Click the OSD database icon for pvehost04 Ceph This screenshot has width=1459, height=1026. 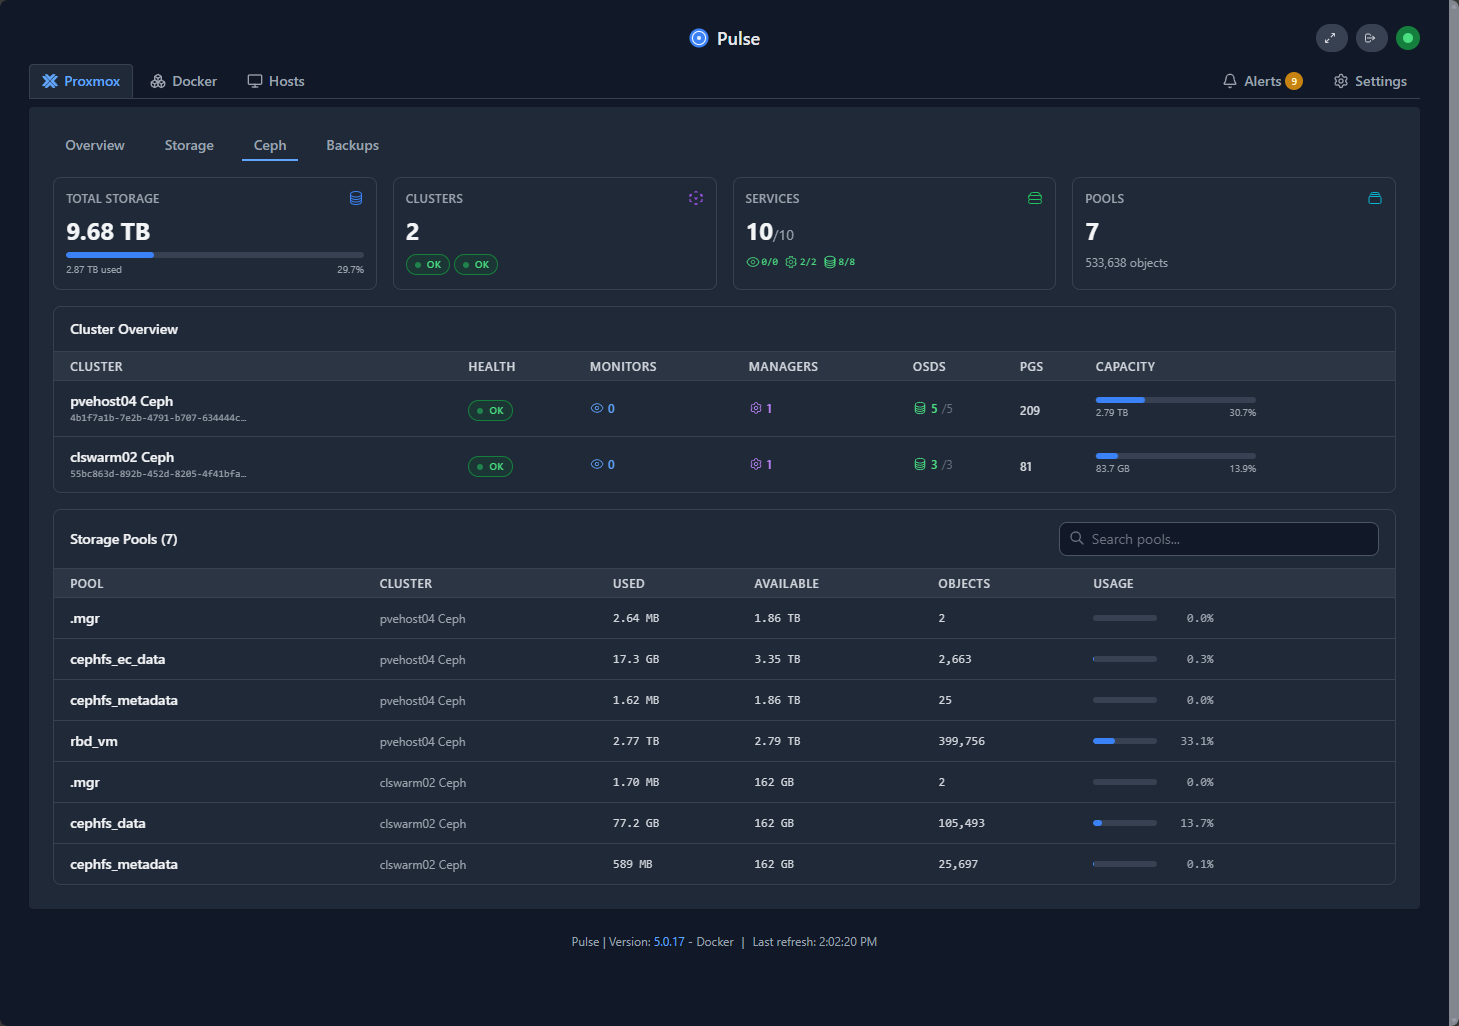918,408
